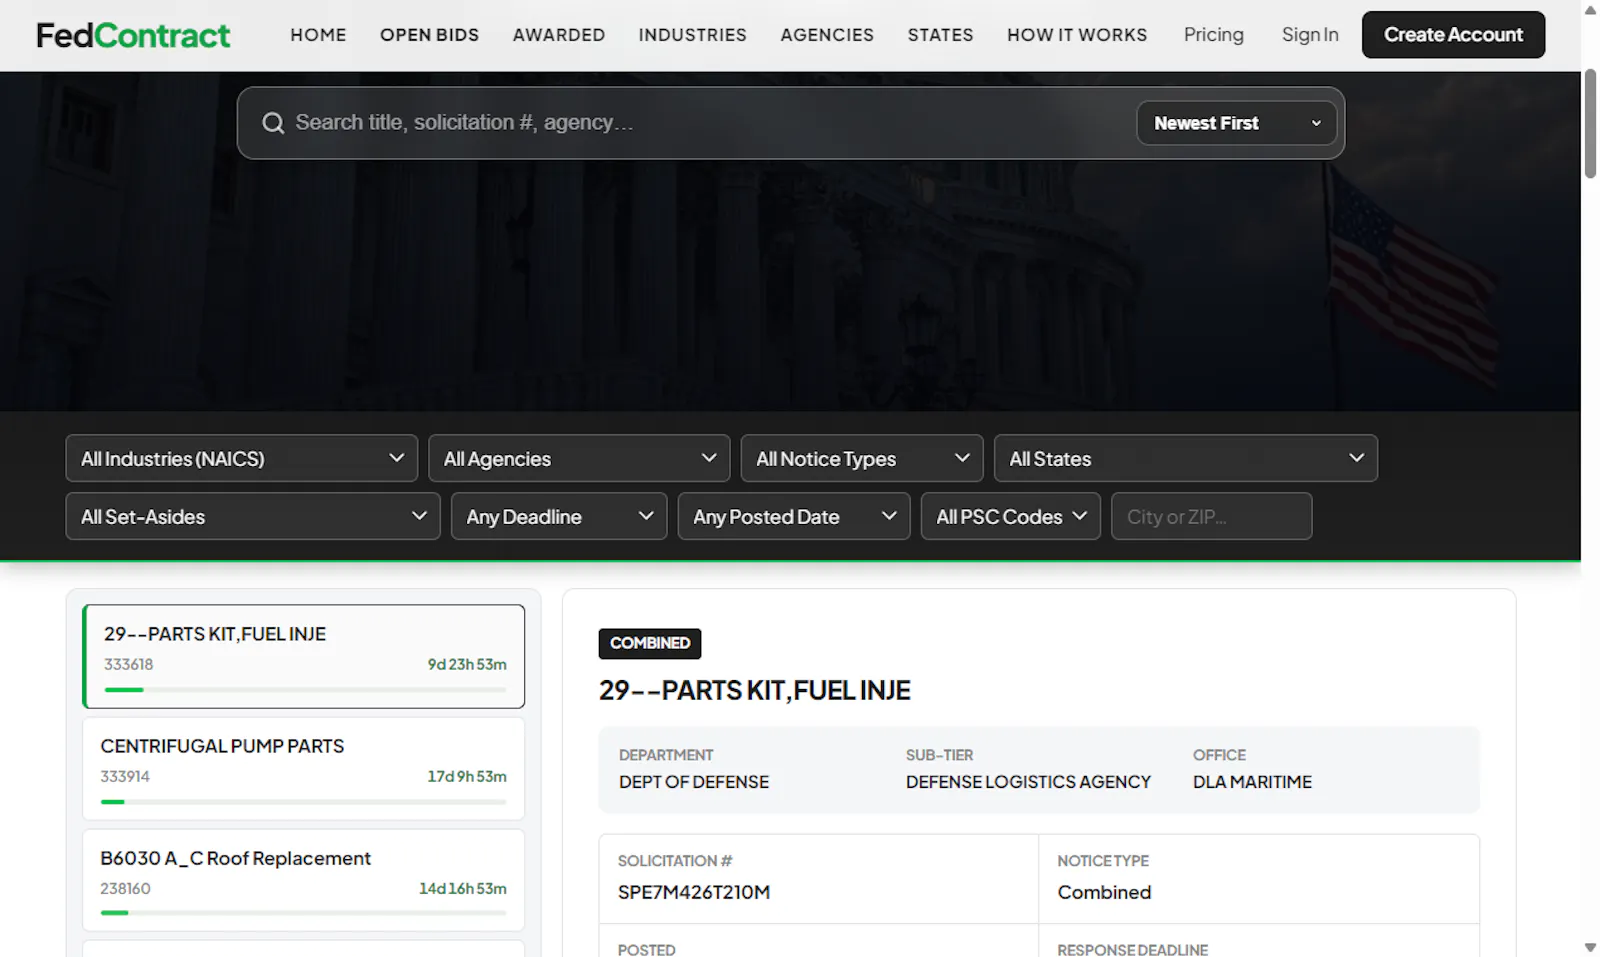Open the All Notice Types dropdown
This screenshot has width=1600, height=957.
point(862,458)
